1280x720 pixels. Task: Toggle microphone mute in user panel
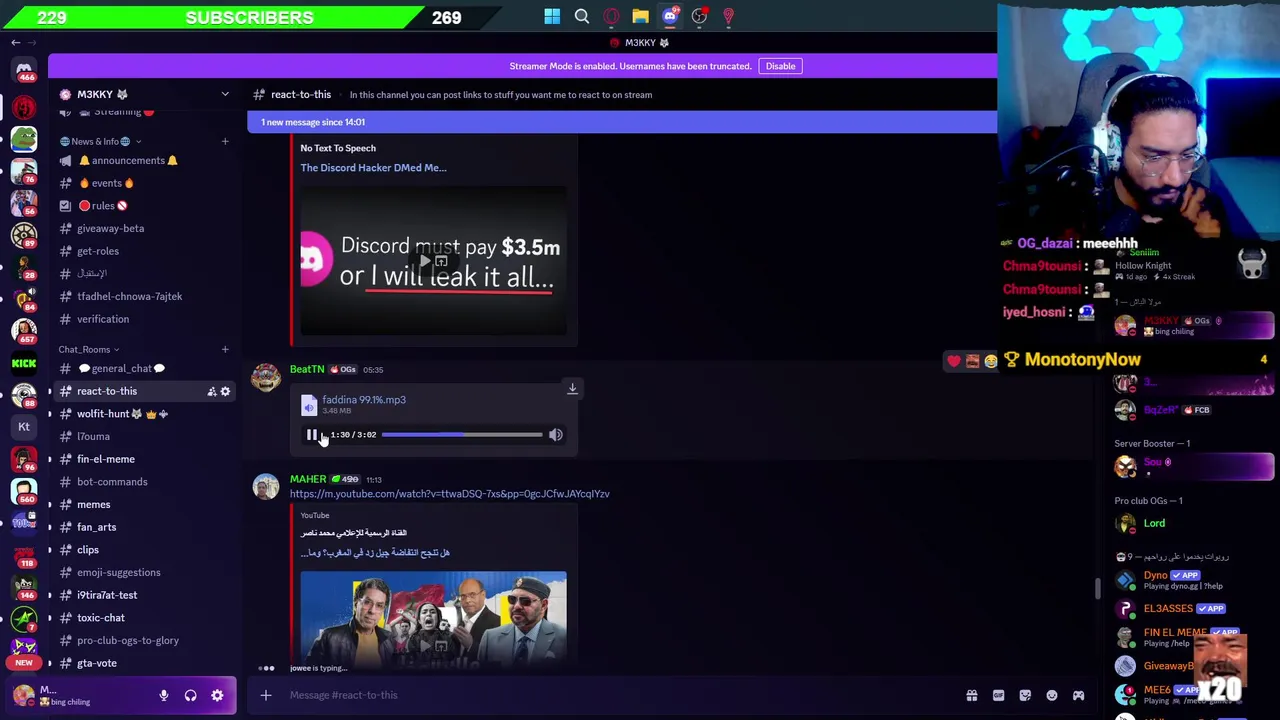pos(164,696)
